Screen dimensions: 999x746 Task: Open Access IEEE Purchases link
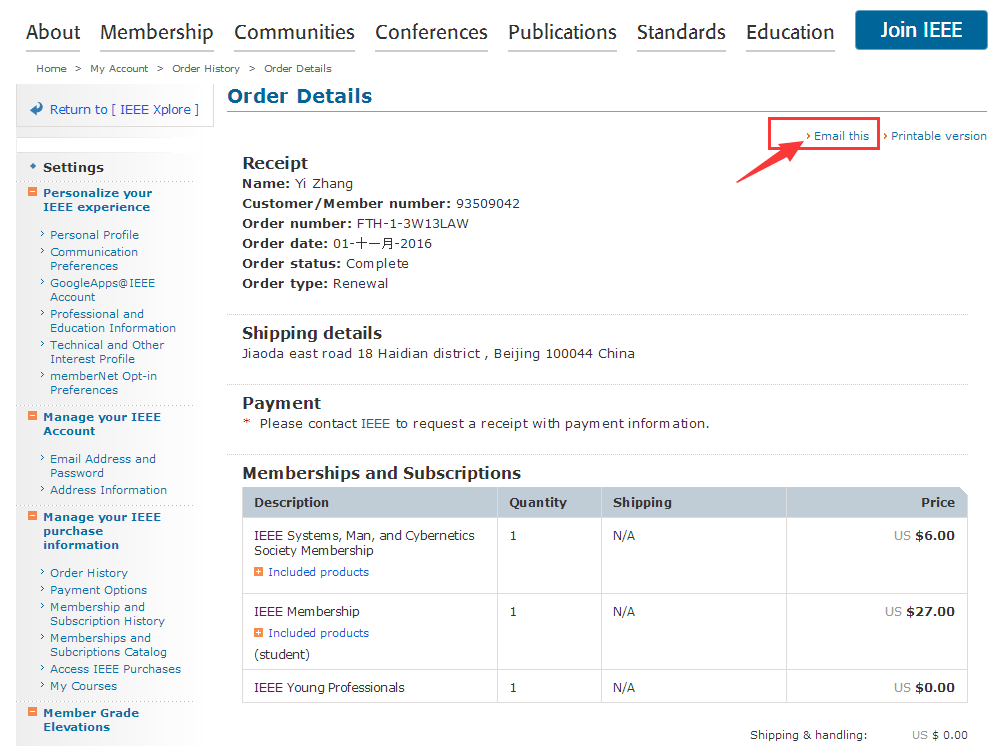point(115,669)
